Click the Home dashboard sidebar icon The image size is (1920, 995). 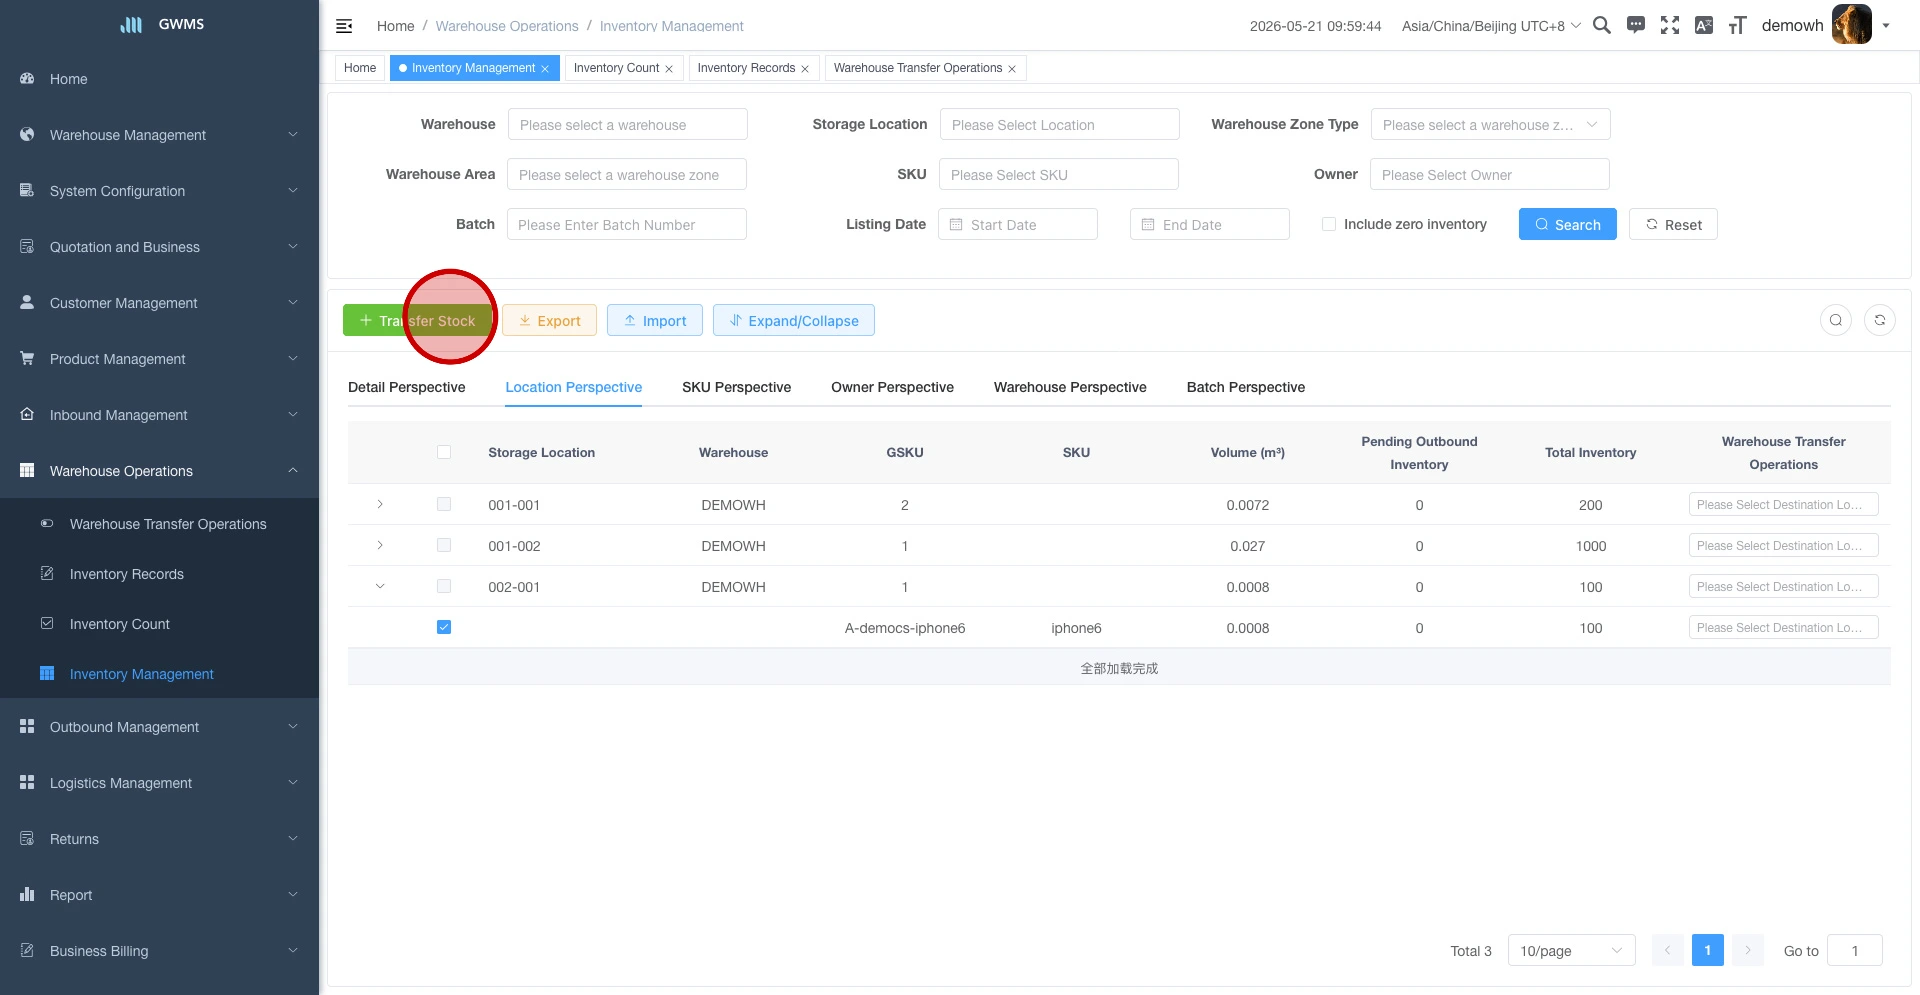(27, 78)
